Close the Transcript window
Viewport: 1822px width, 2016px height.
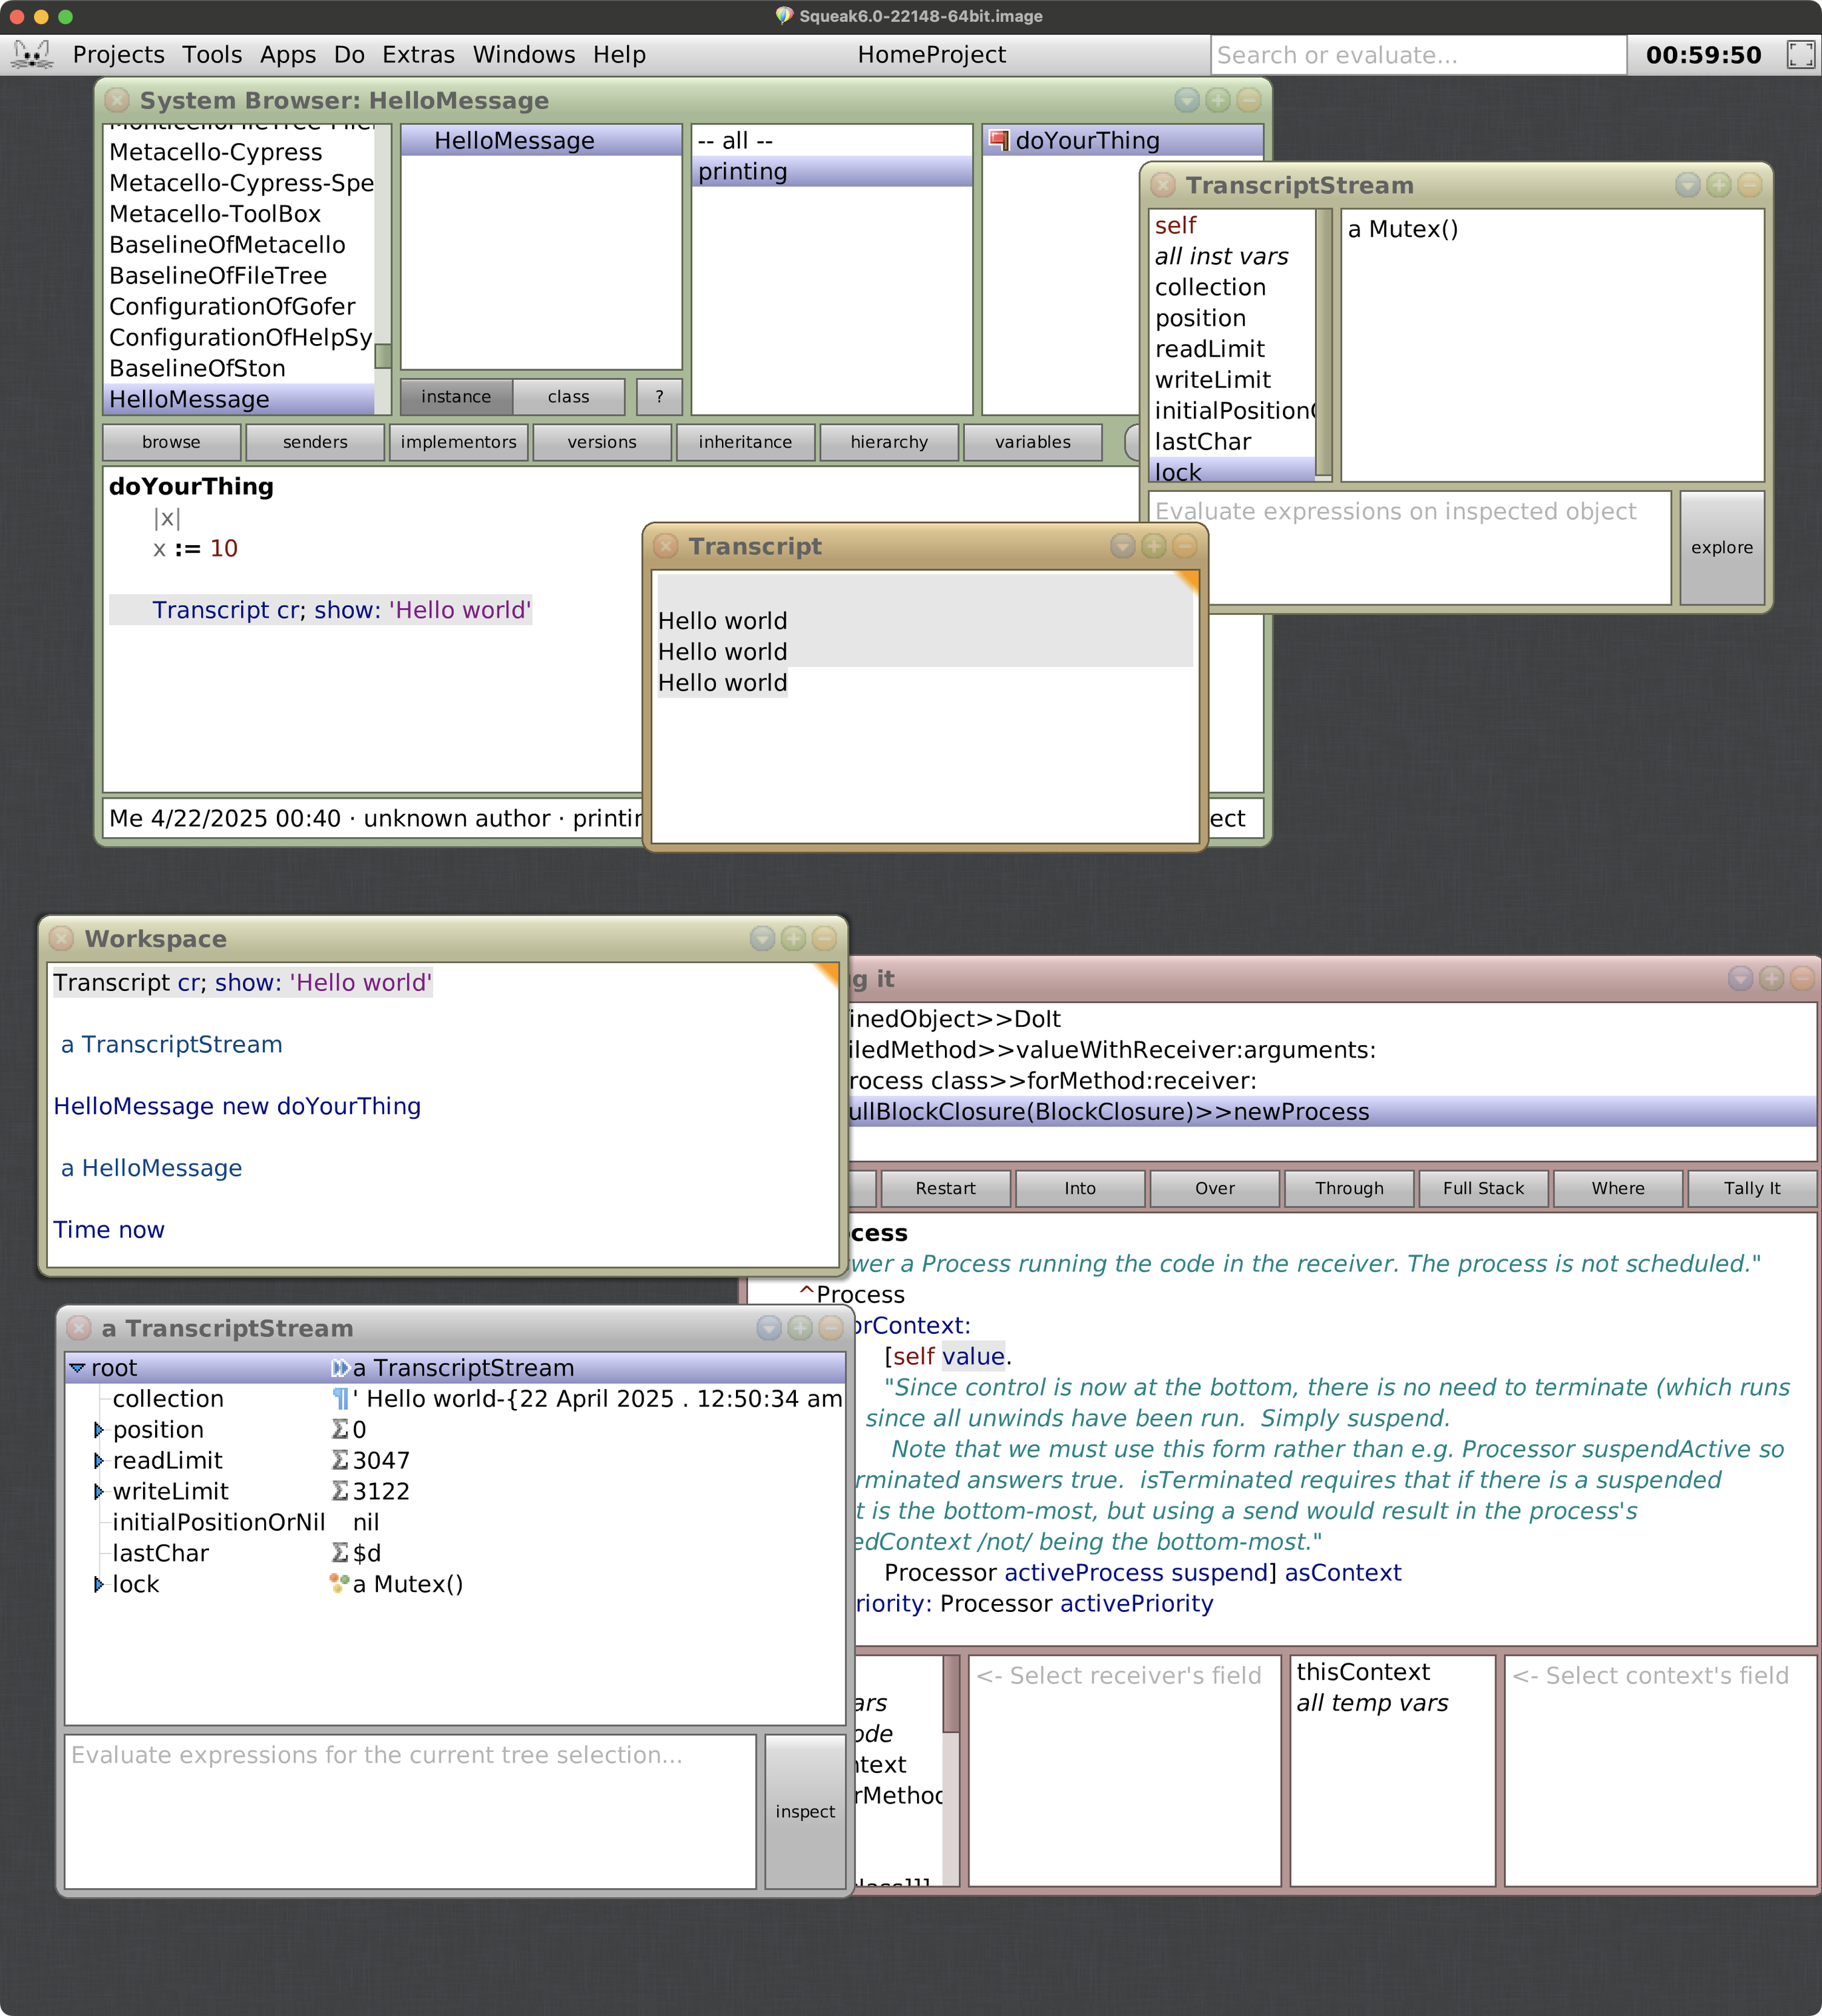(x=666, y=546)
